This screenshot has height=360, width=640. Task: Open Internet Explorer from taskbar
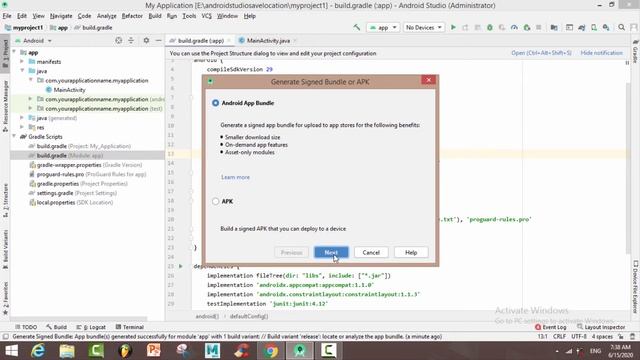coord(38,351)
